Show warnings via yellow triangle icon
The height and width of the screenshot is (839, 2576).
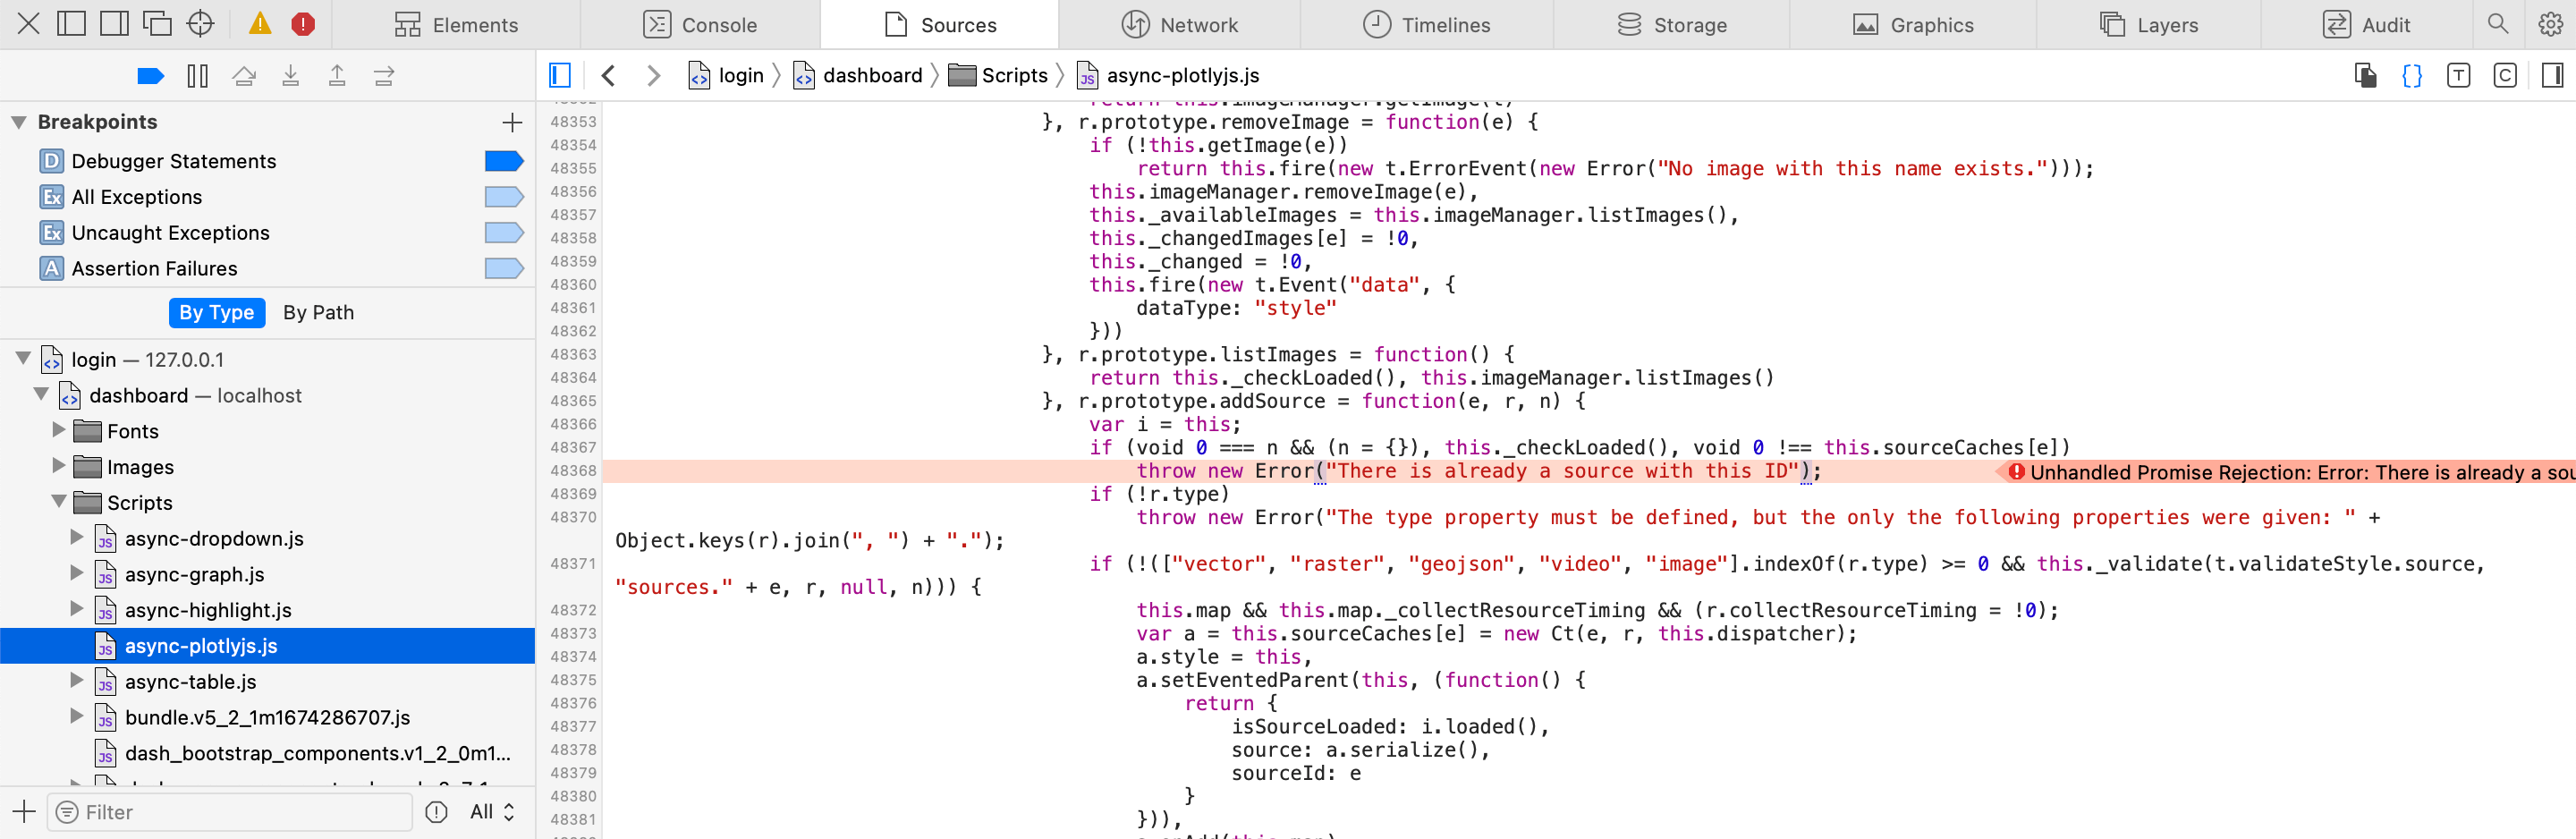[260, 24]
